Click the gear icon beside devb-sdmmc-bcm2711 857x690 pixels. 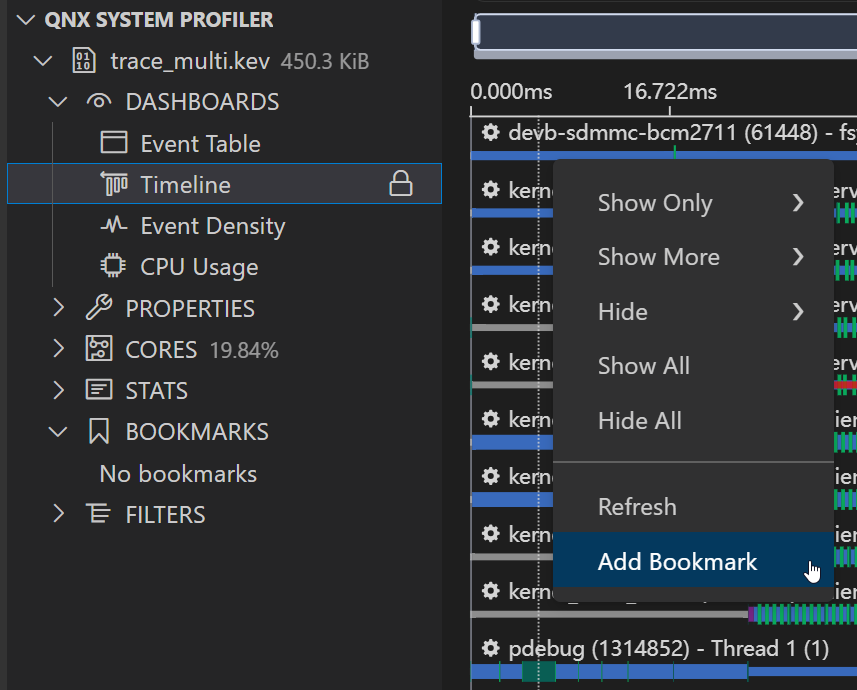490,132
